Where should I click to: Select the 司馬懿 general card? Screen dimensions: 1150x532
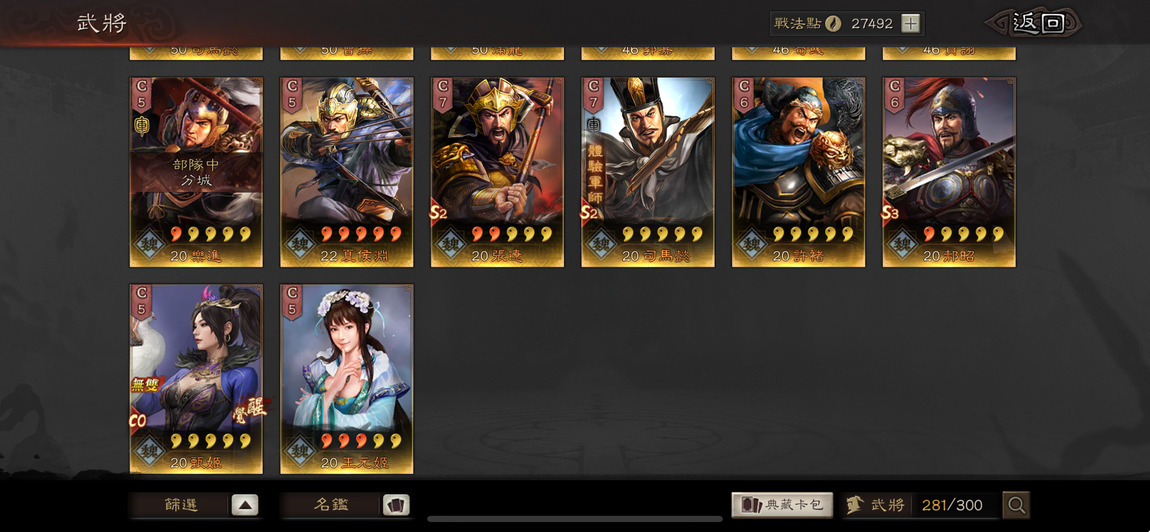(648, 172)
